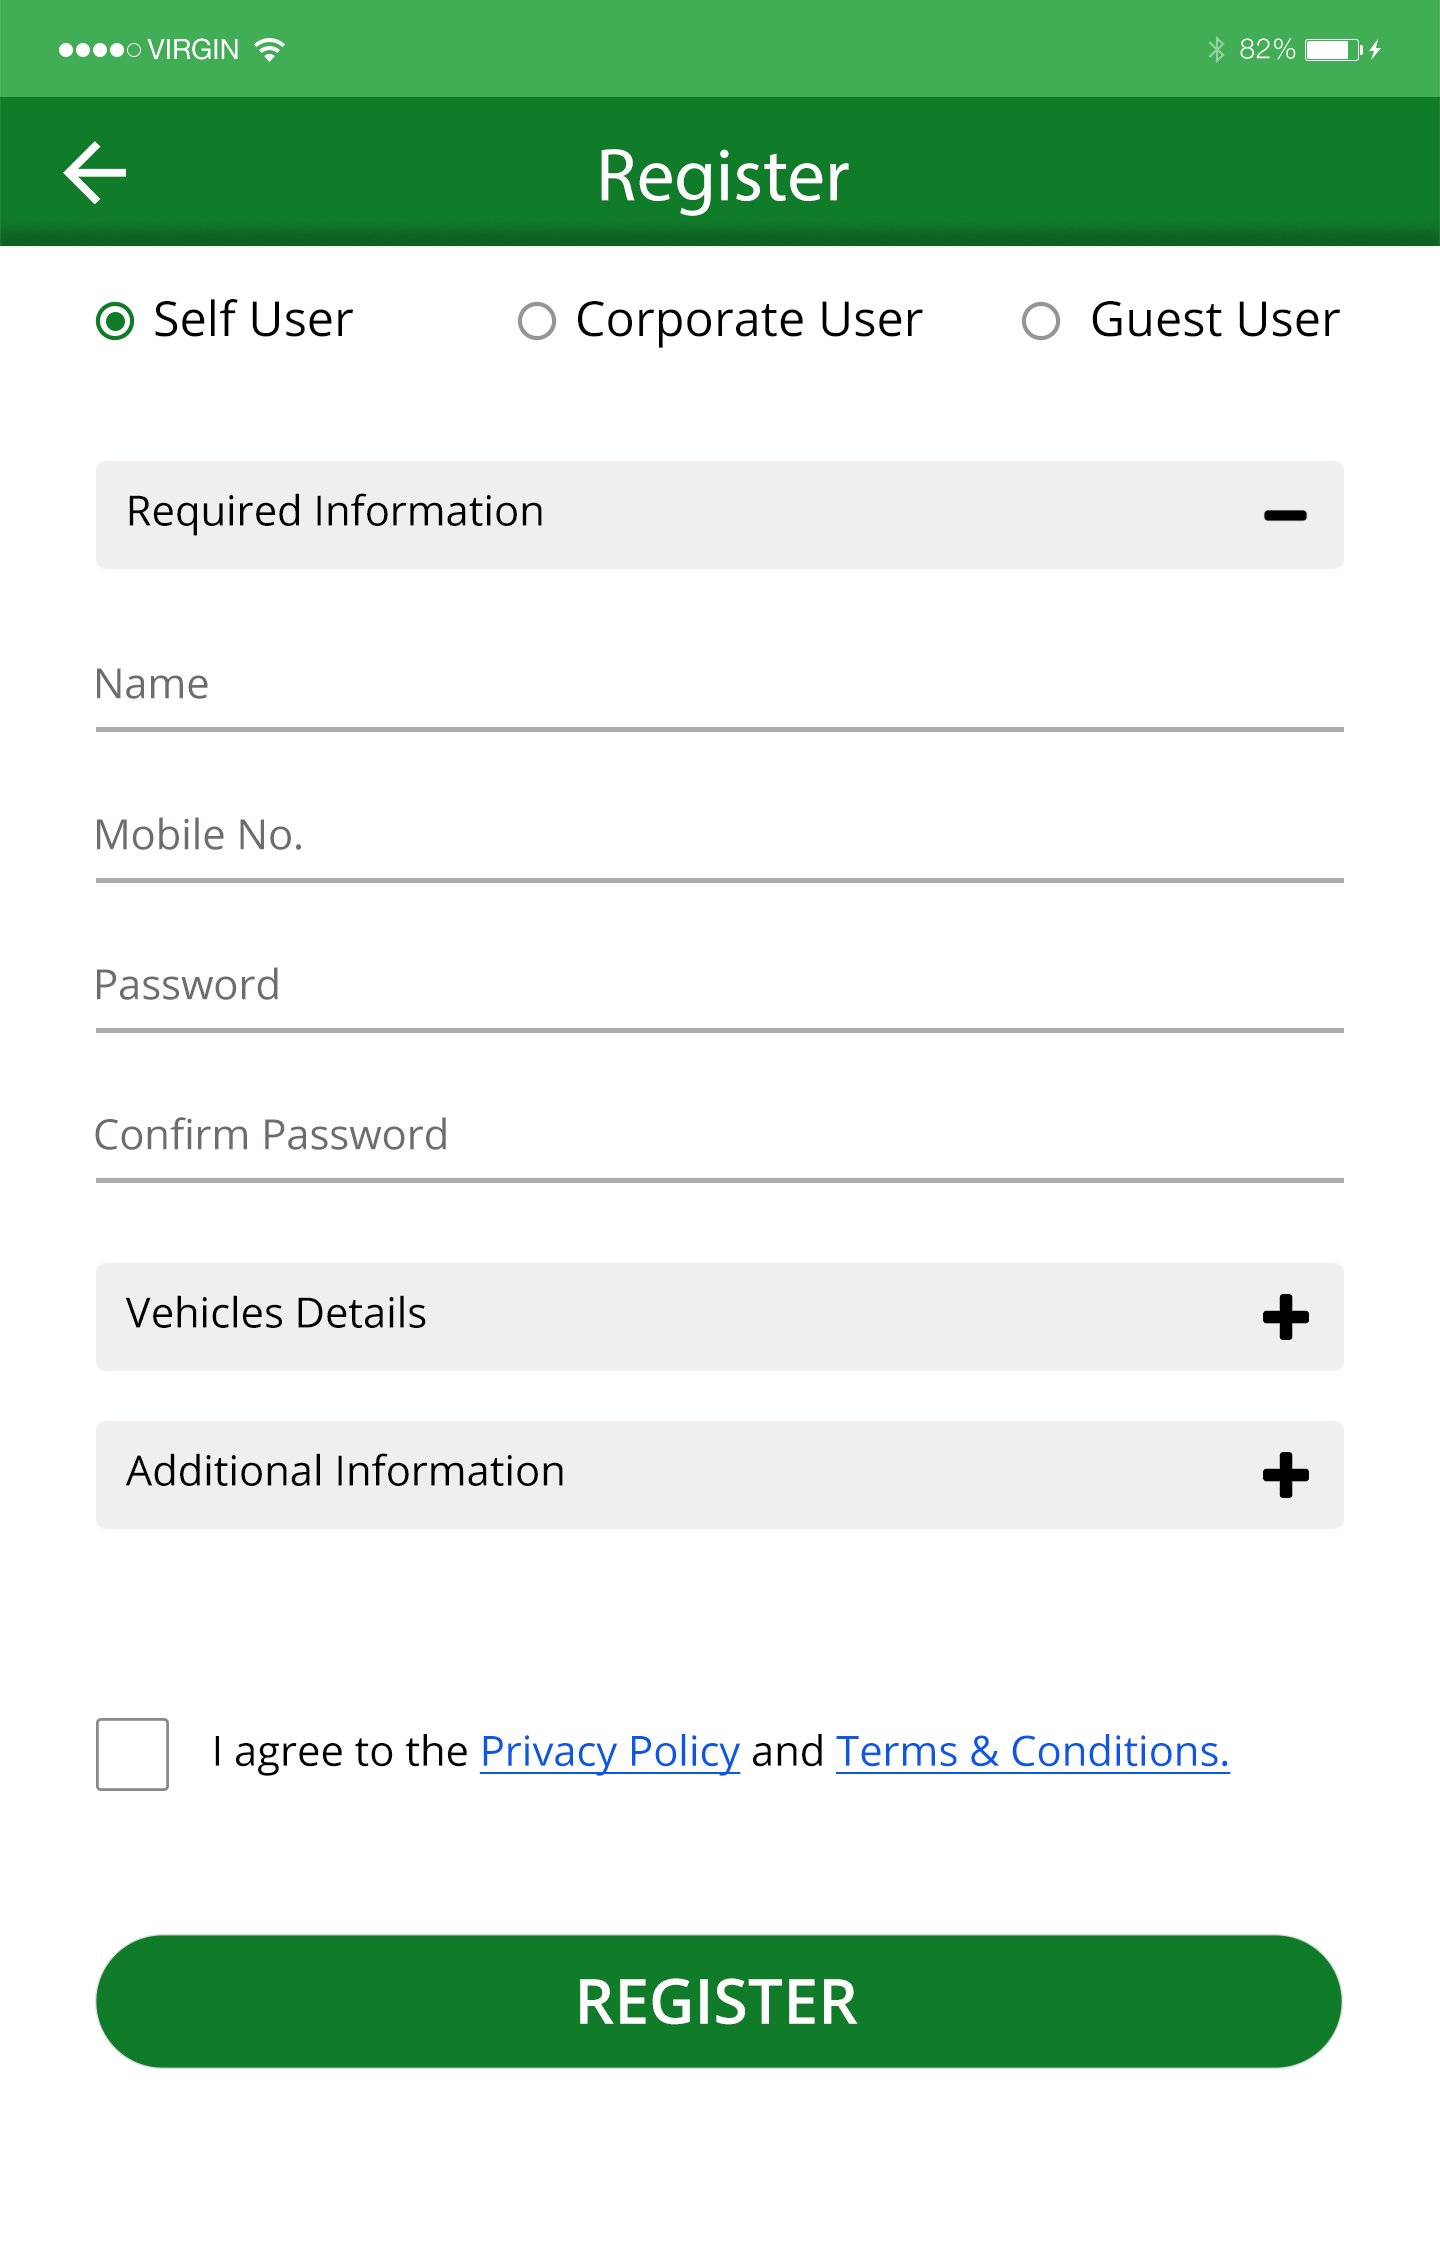The image size is (1440, 2250).
Task: Tap the signal strength dots
Action: click(x=99, y=50)
